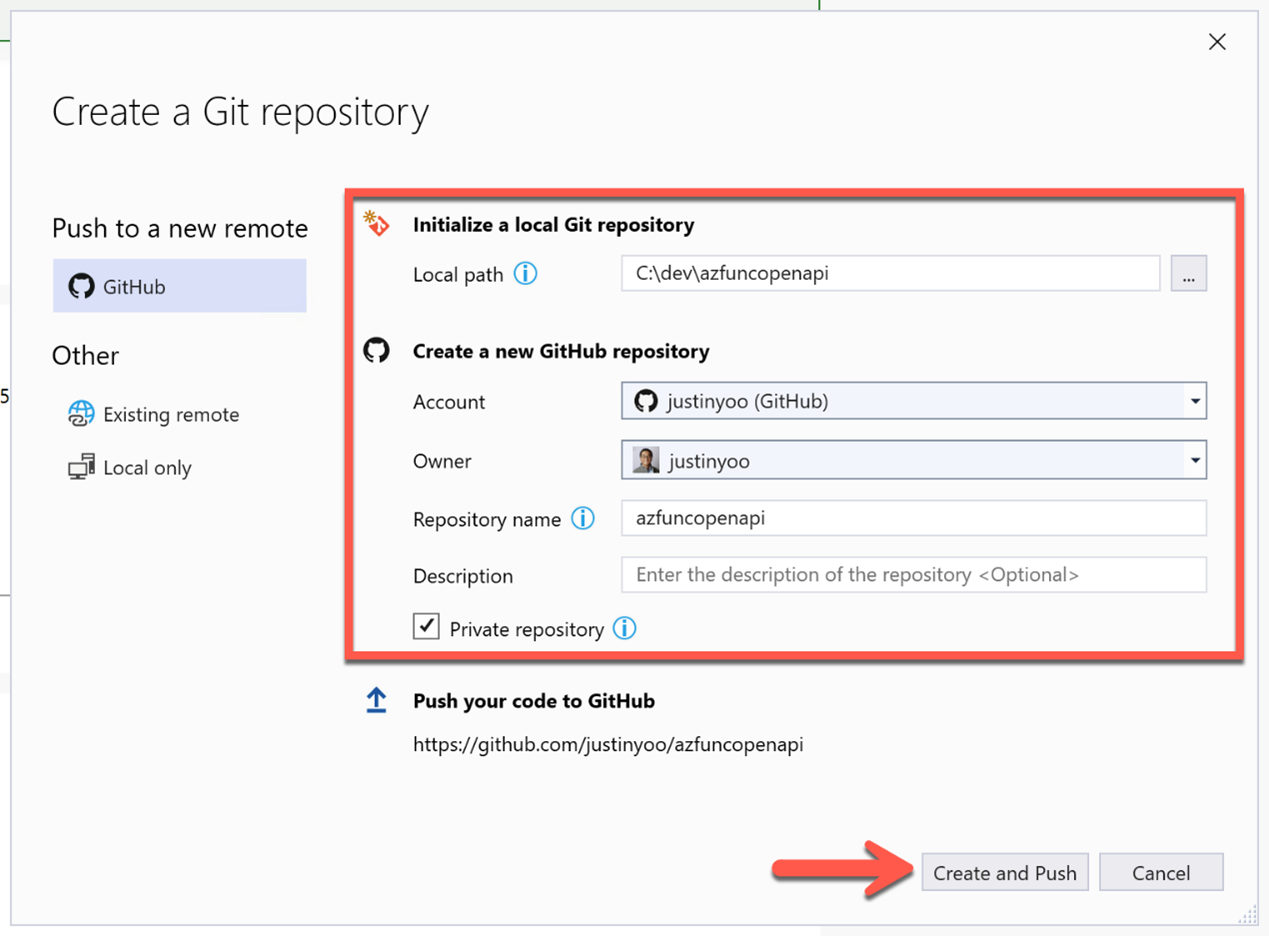Screen dimensions: 1269x936
Task: Click the Existing remote globe icon
Action: click(x=81, y=414)
